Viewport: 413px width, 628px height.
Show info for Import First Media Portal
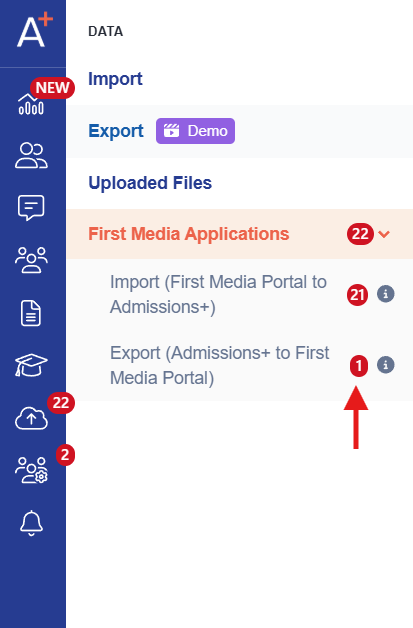point(385,294)
